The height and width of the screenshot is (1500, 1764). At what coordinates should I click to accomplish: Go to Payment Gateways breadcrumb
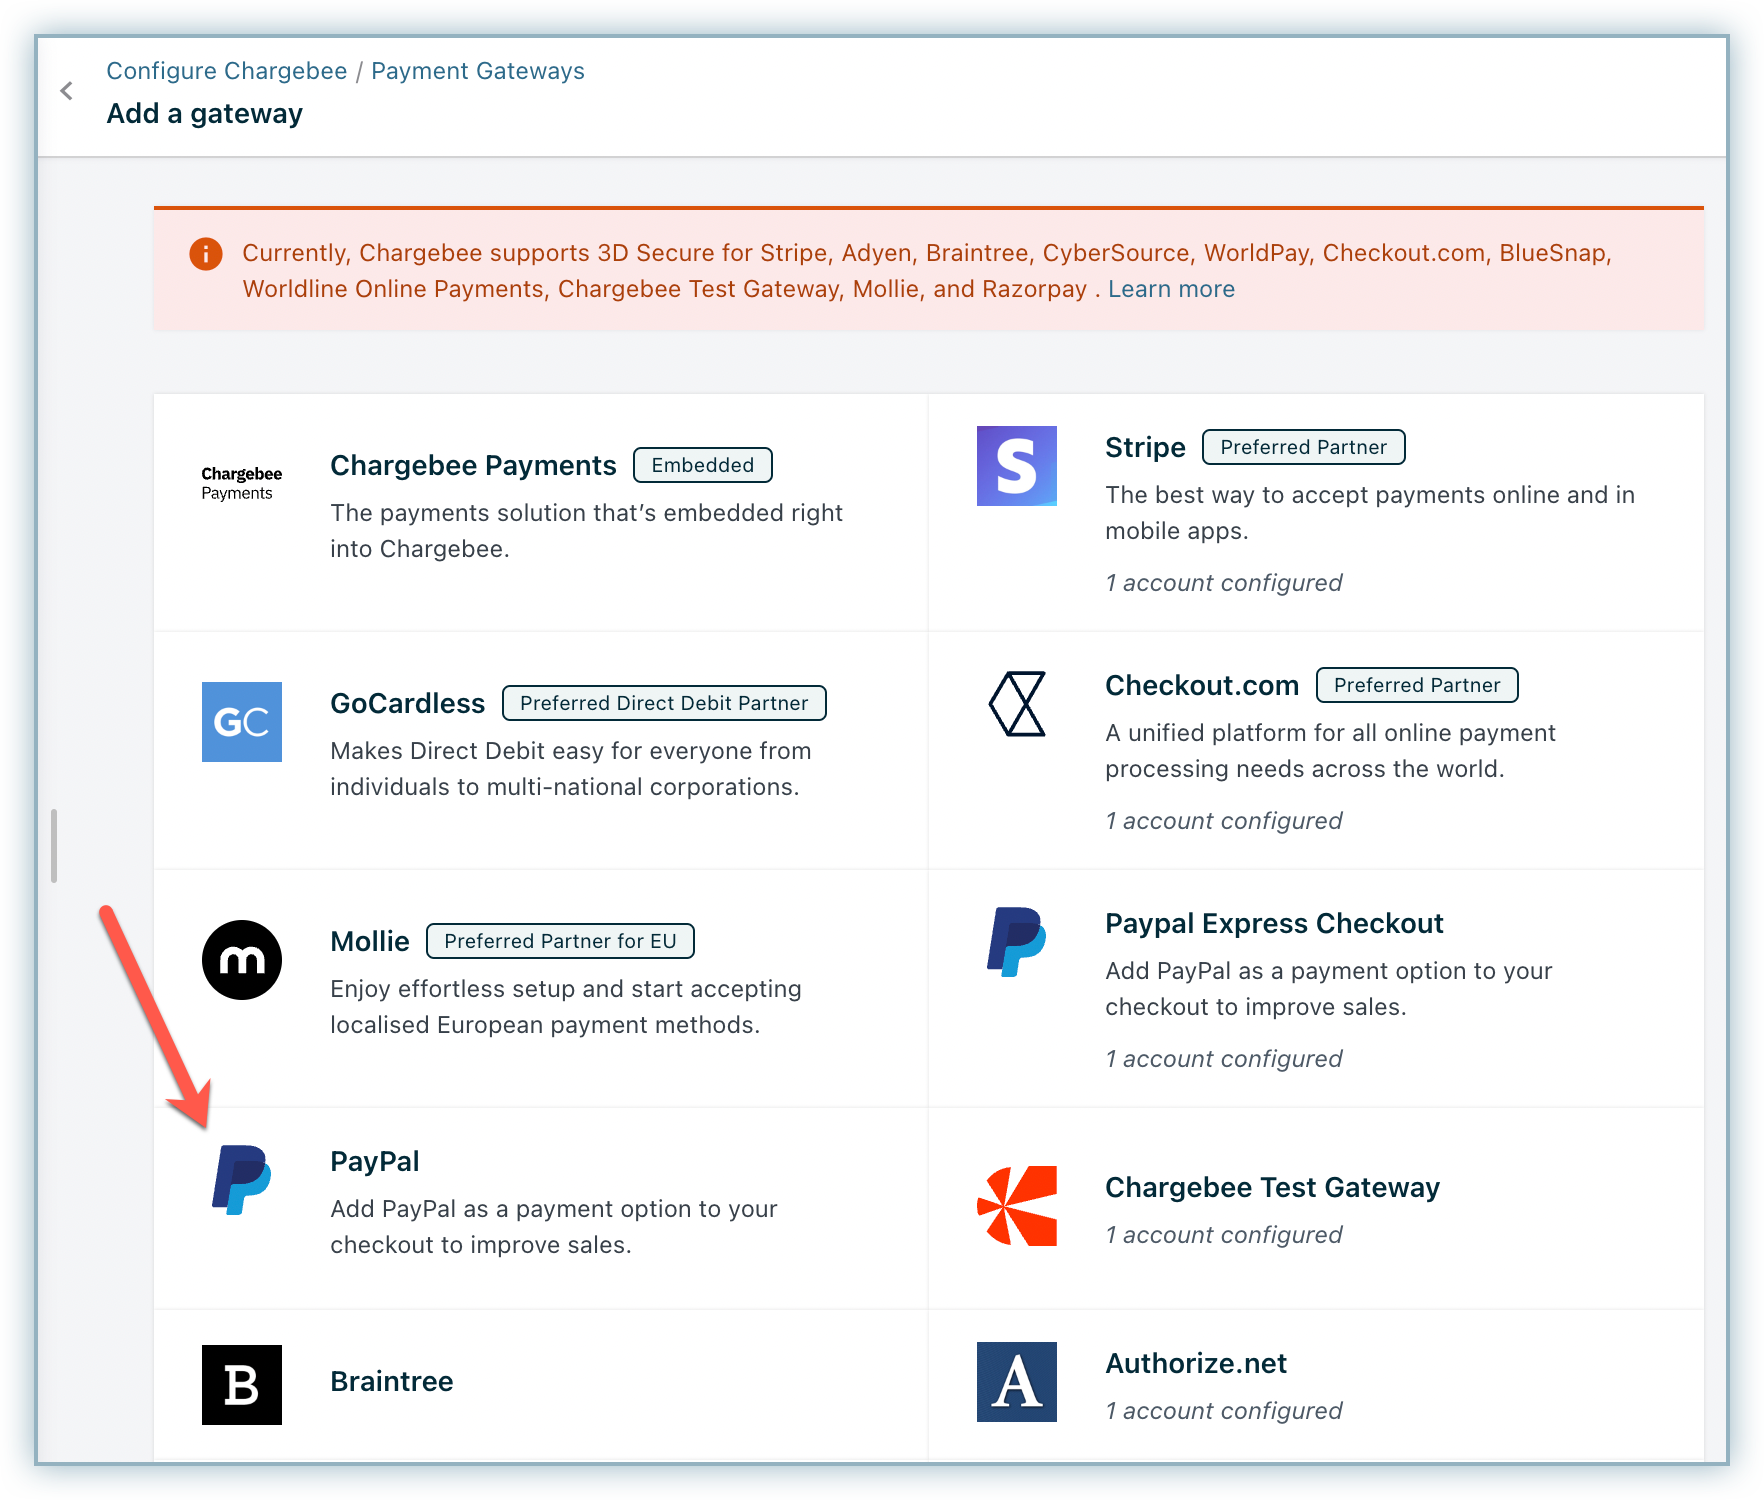(477, 71)
